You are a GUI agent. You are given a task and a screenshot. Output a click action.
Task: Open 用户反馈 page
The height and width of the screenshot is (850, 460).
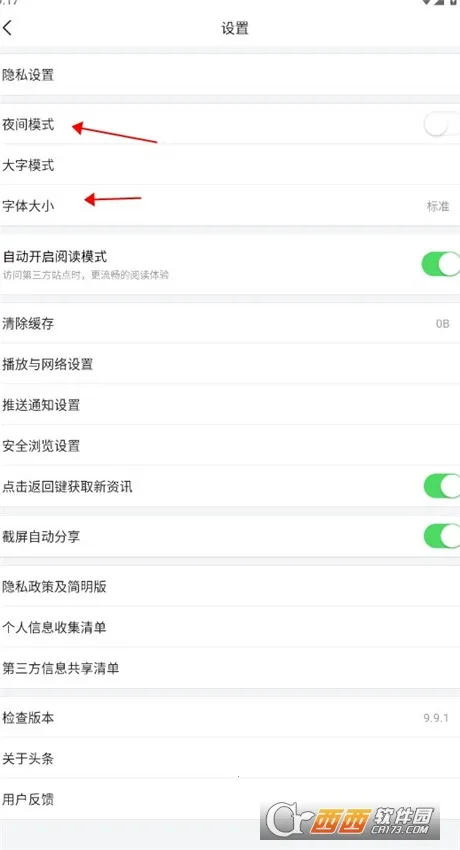tap(230, 799)
